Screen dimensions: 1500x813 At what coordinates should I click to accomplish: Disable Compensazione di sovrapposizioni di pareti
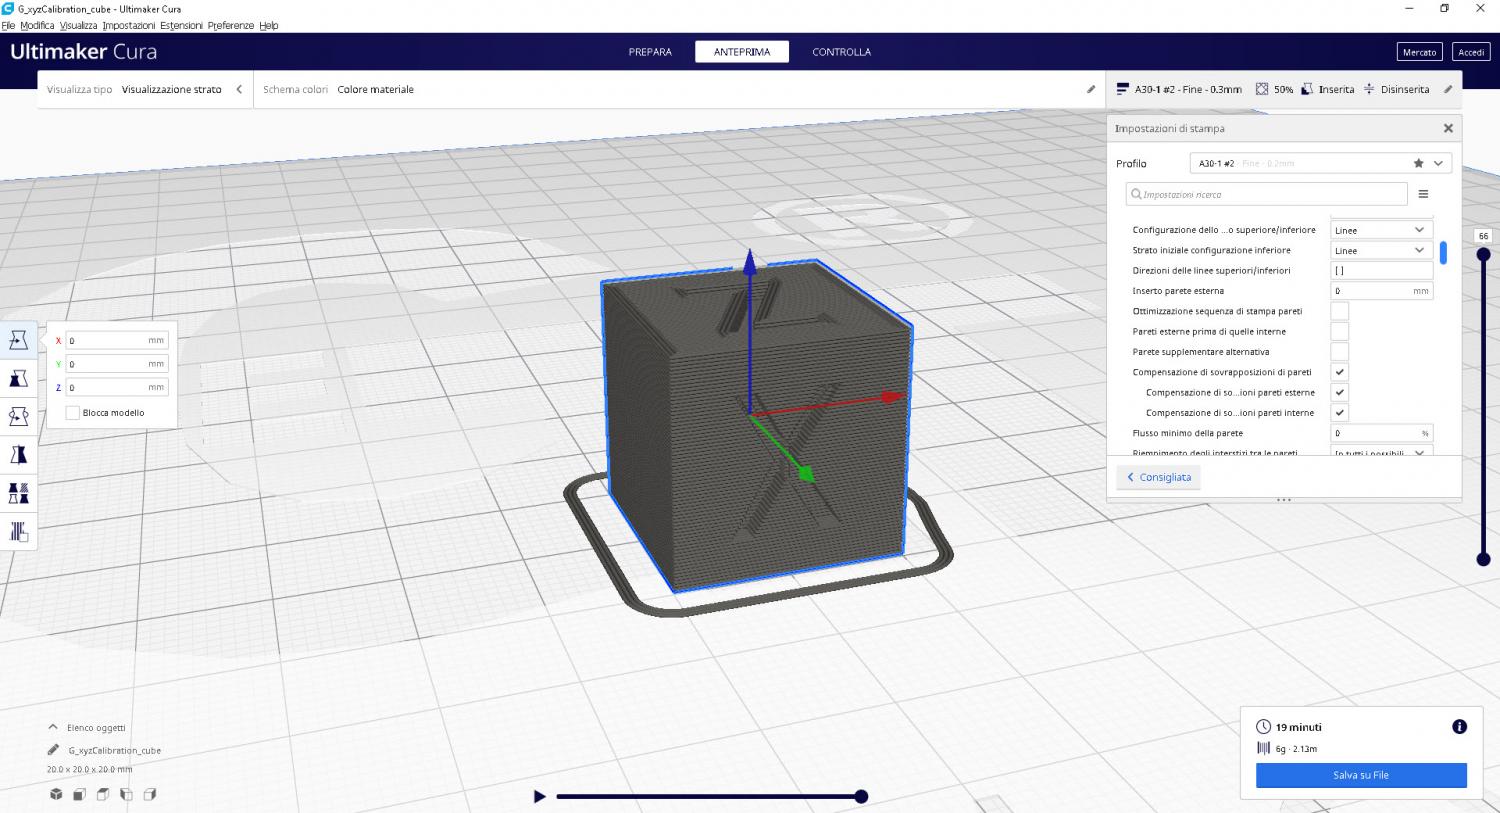[x=1339, y=372]
